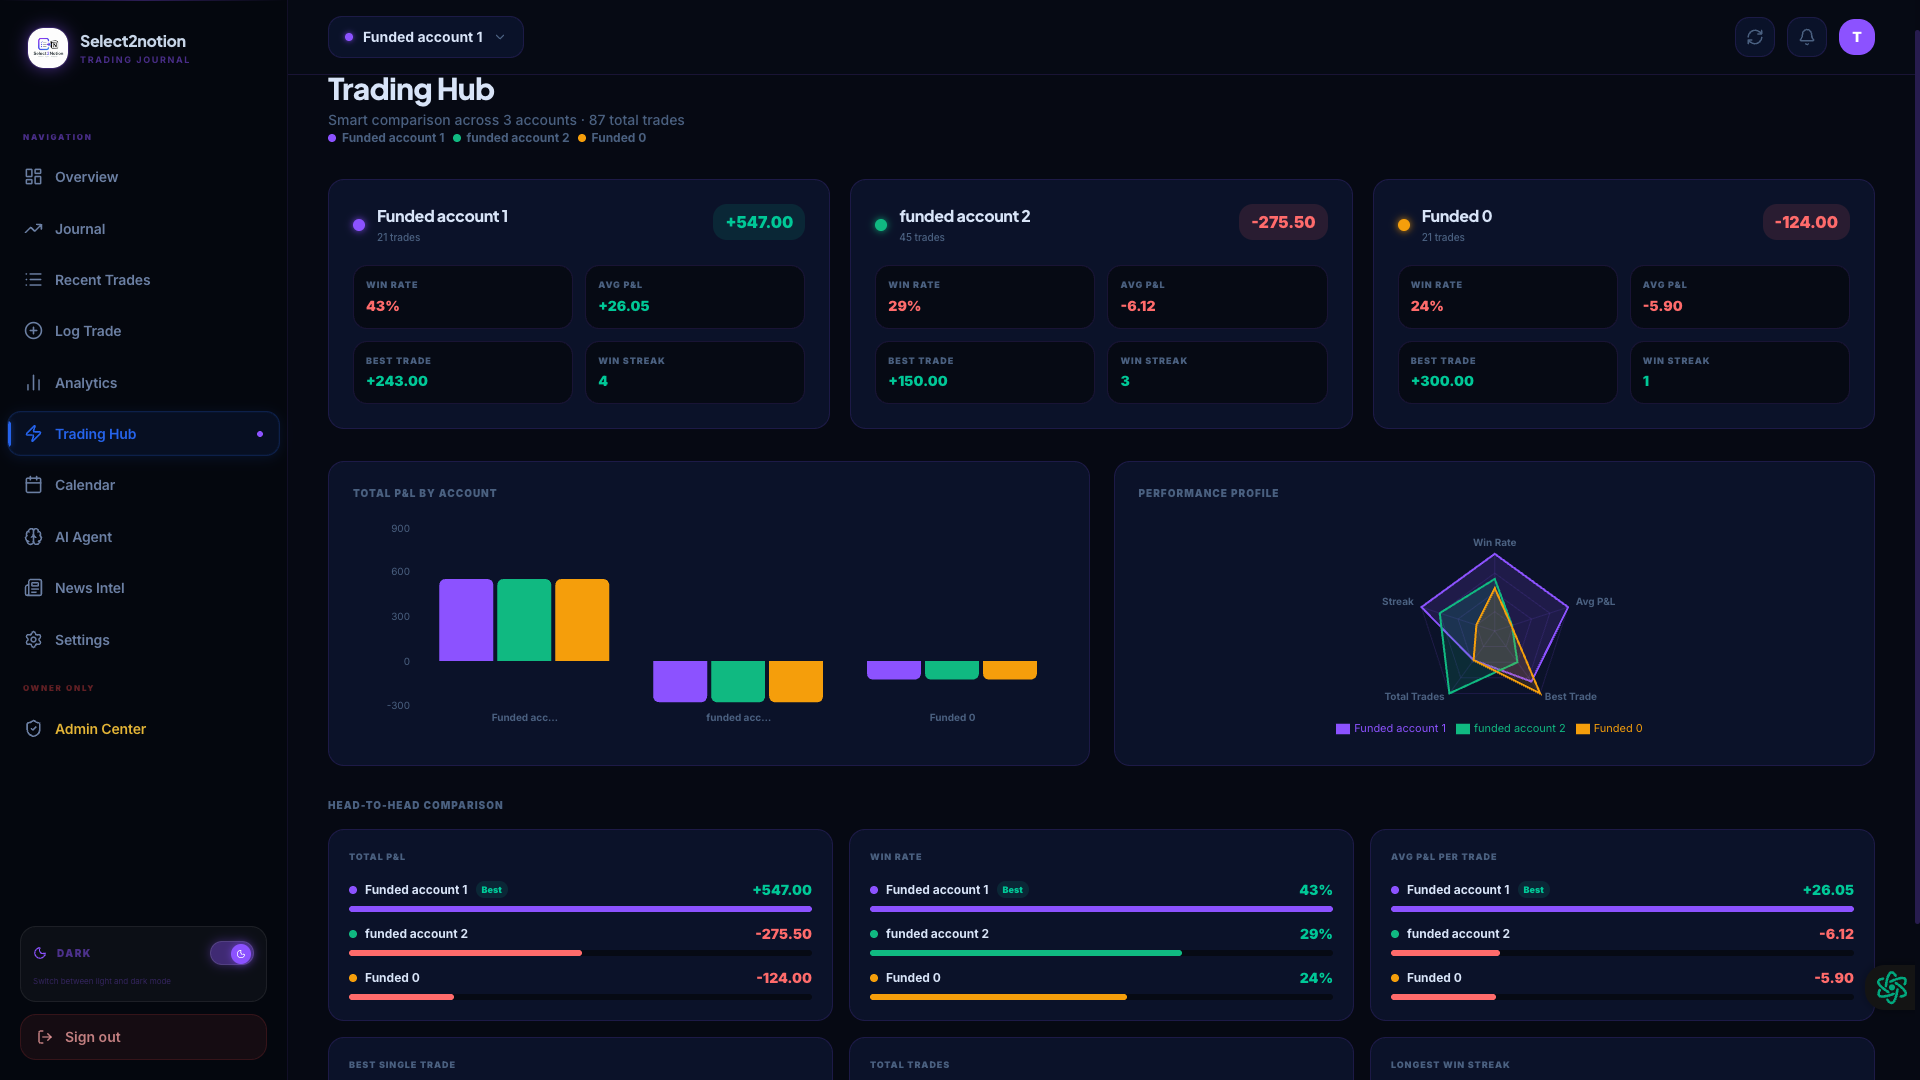Click the radar chart polygon

(x=1494, y=625)
